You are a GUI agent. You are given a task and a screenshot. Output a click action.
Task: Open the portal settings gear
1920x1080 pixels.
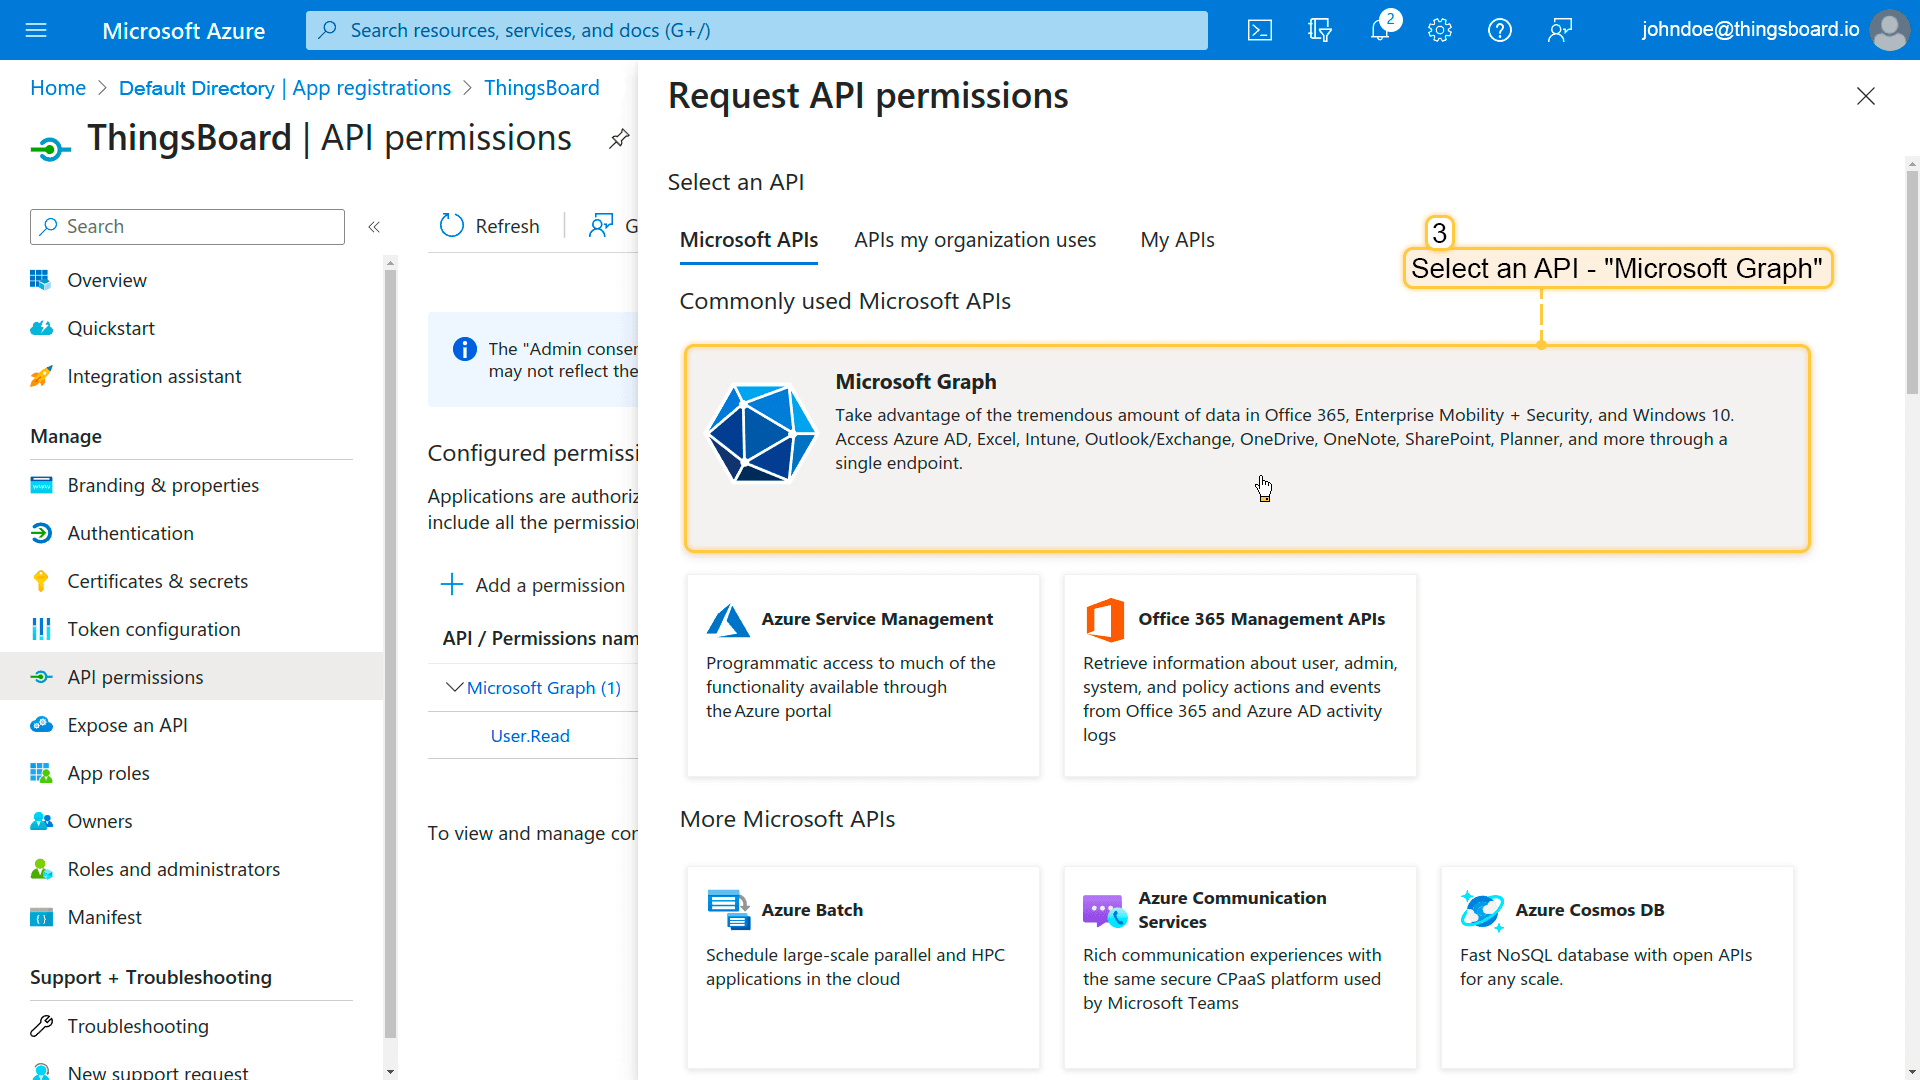coord(1440,30)
